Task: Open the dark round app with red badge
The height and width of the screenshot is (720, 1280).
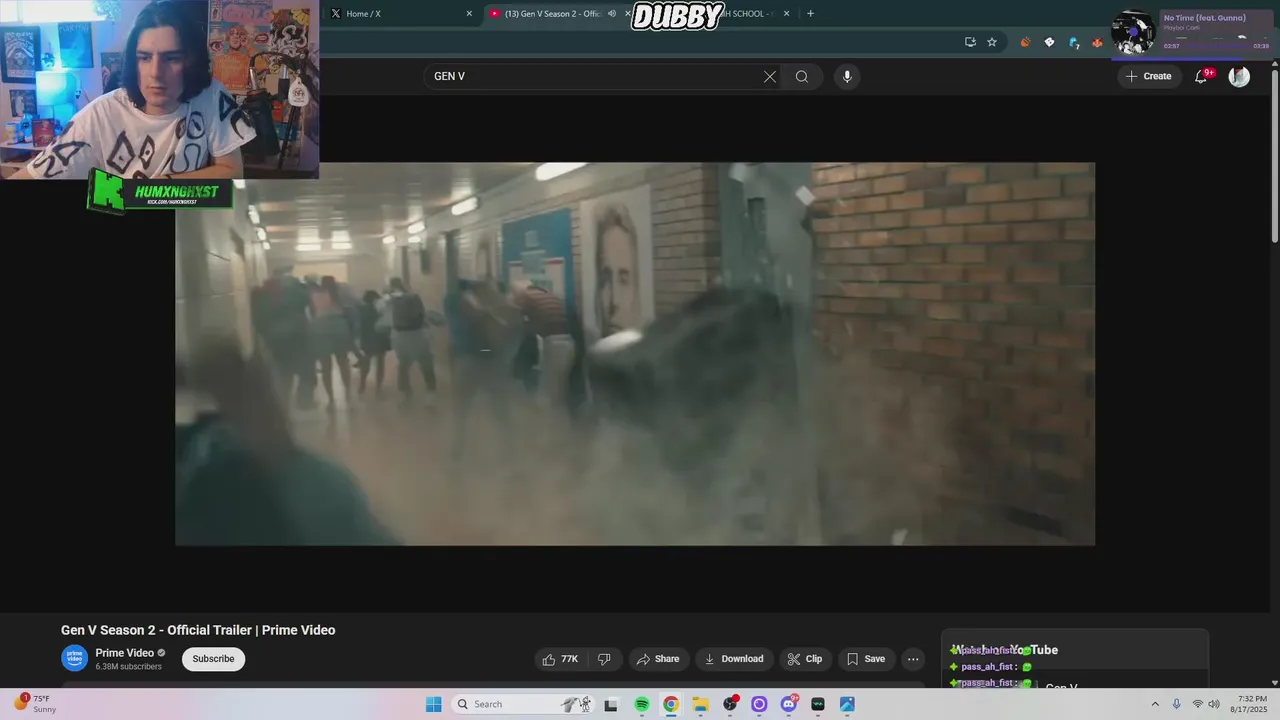Action: [x=730, y=704]
